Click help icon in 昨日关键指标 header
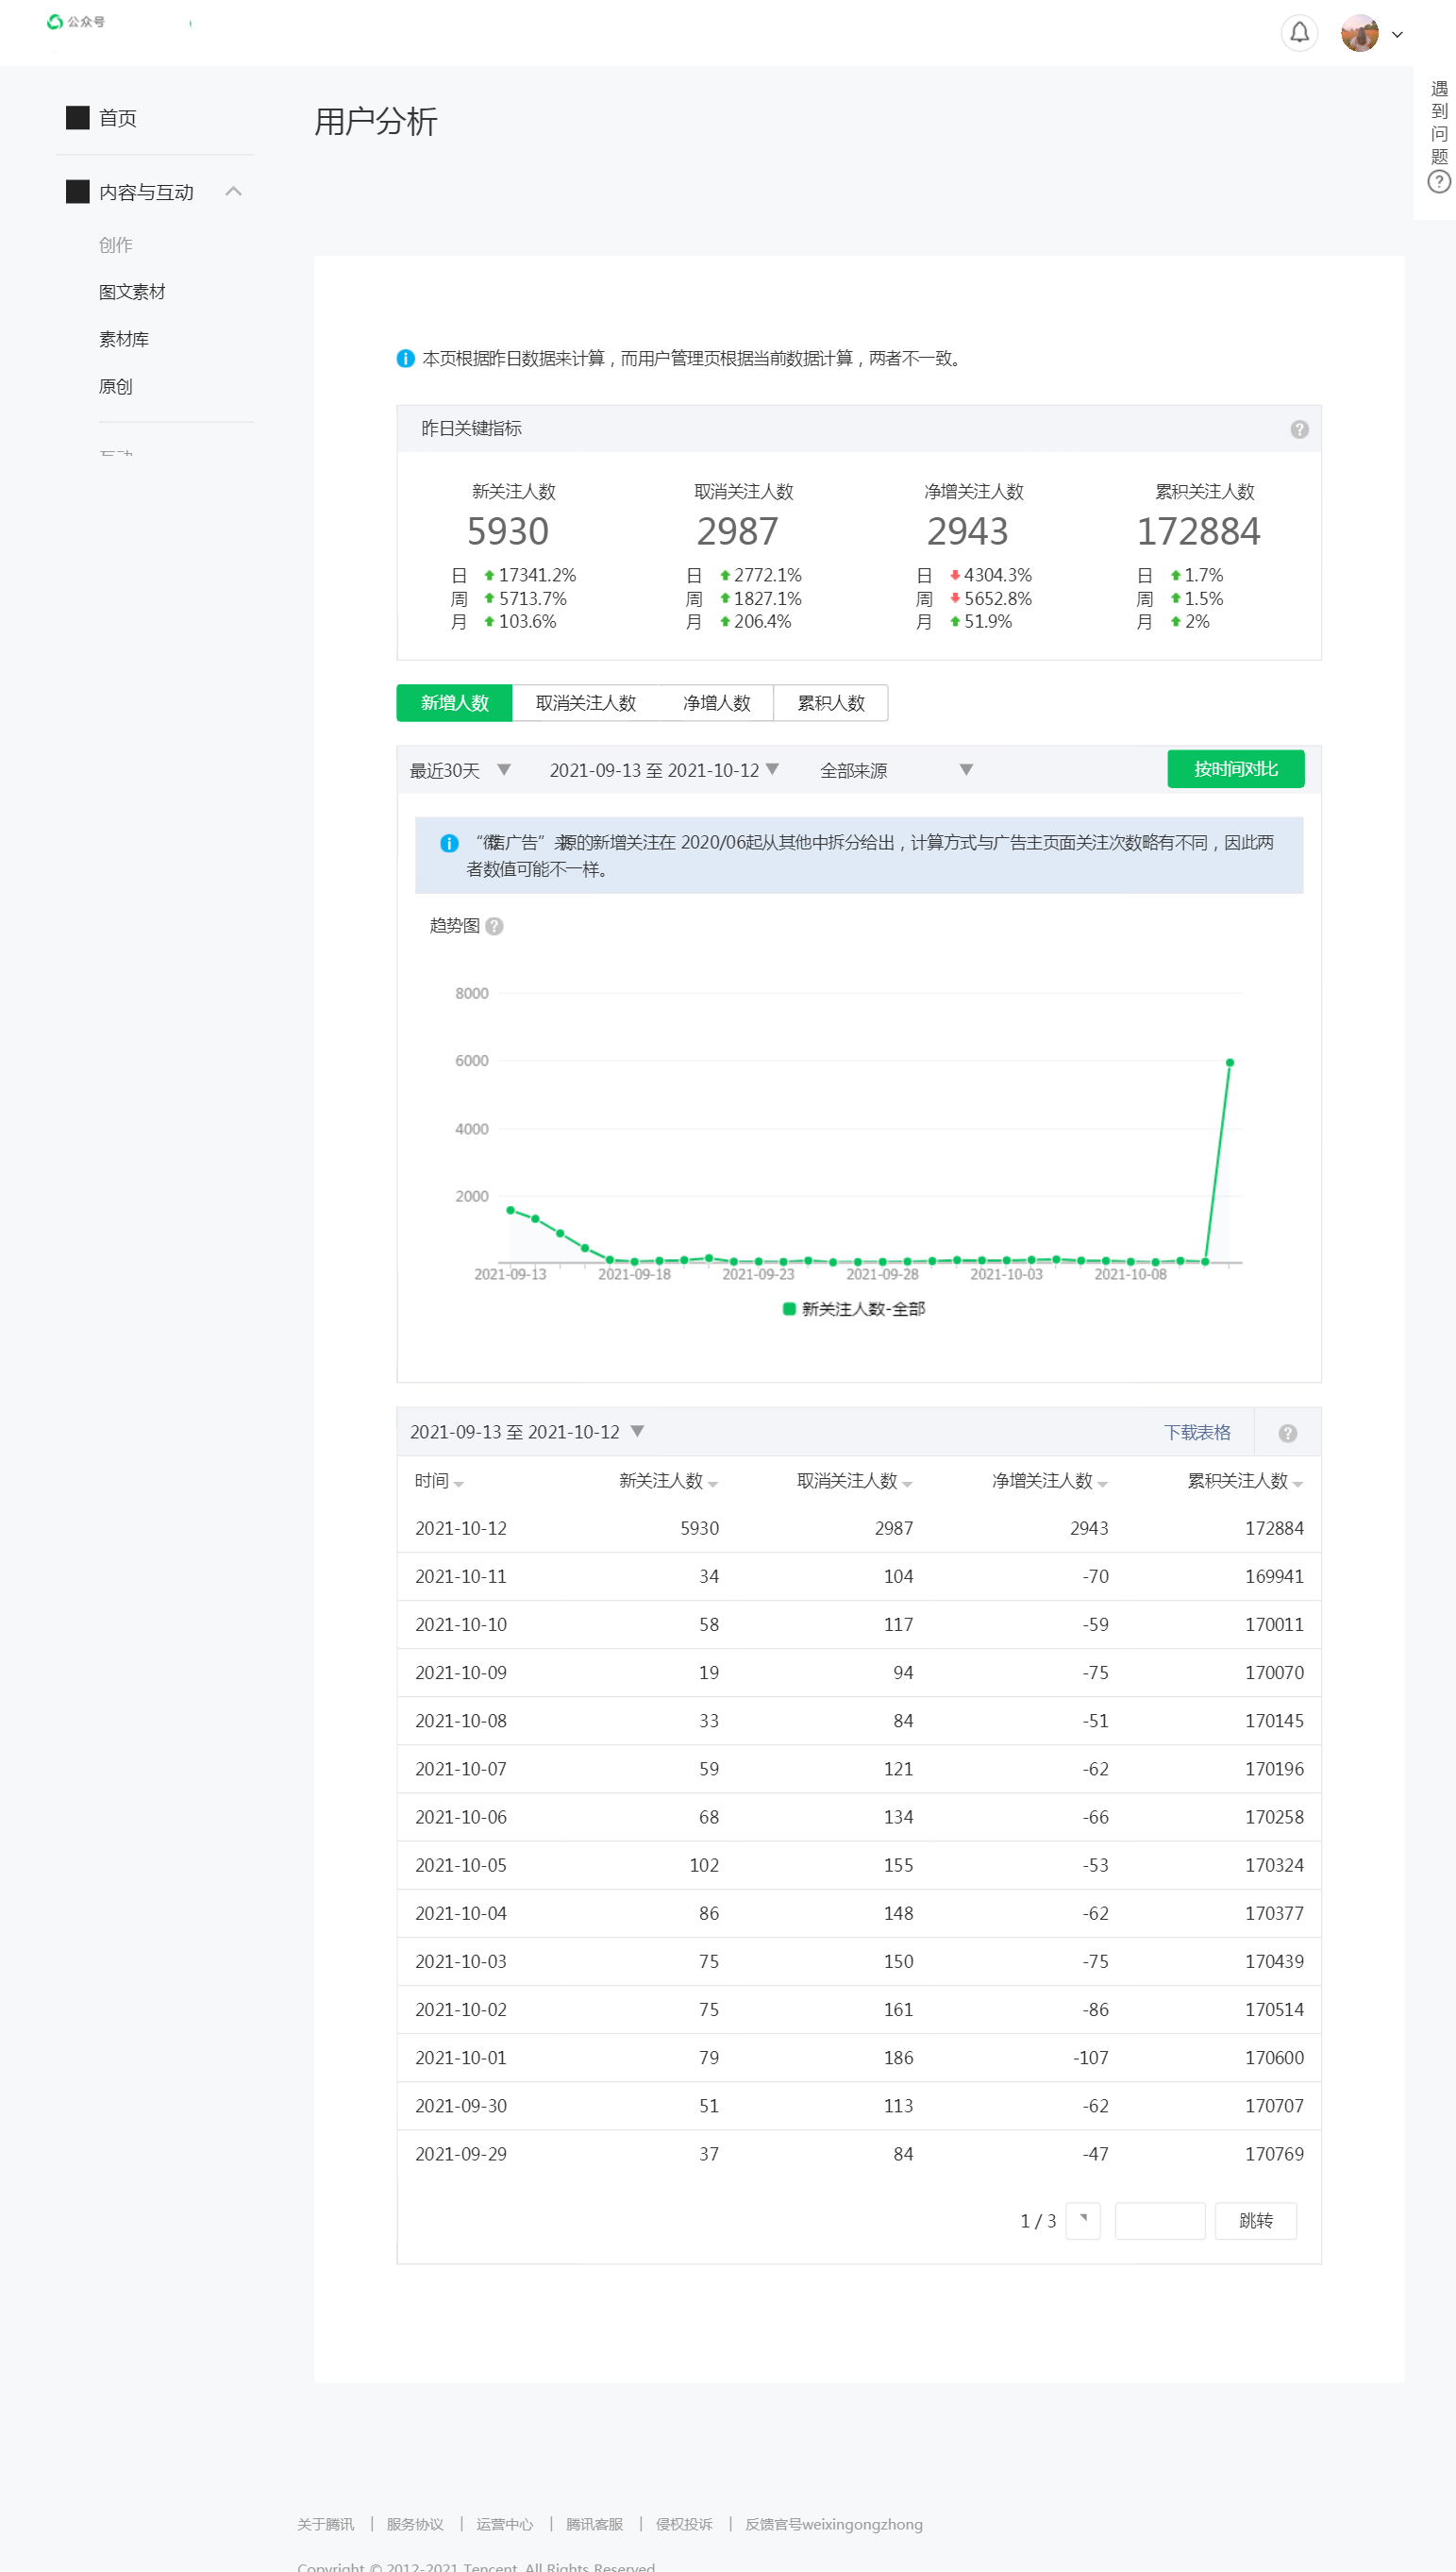1456x2572 pixels. [1298, 429]
